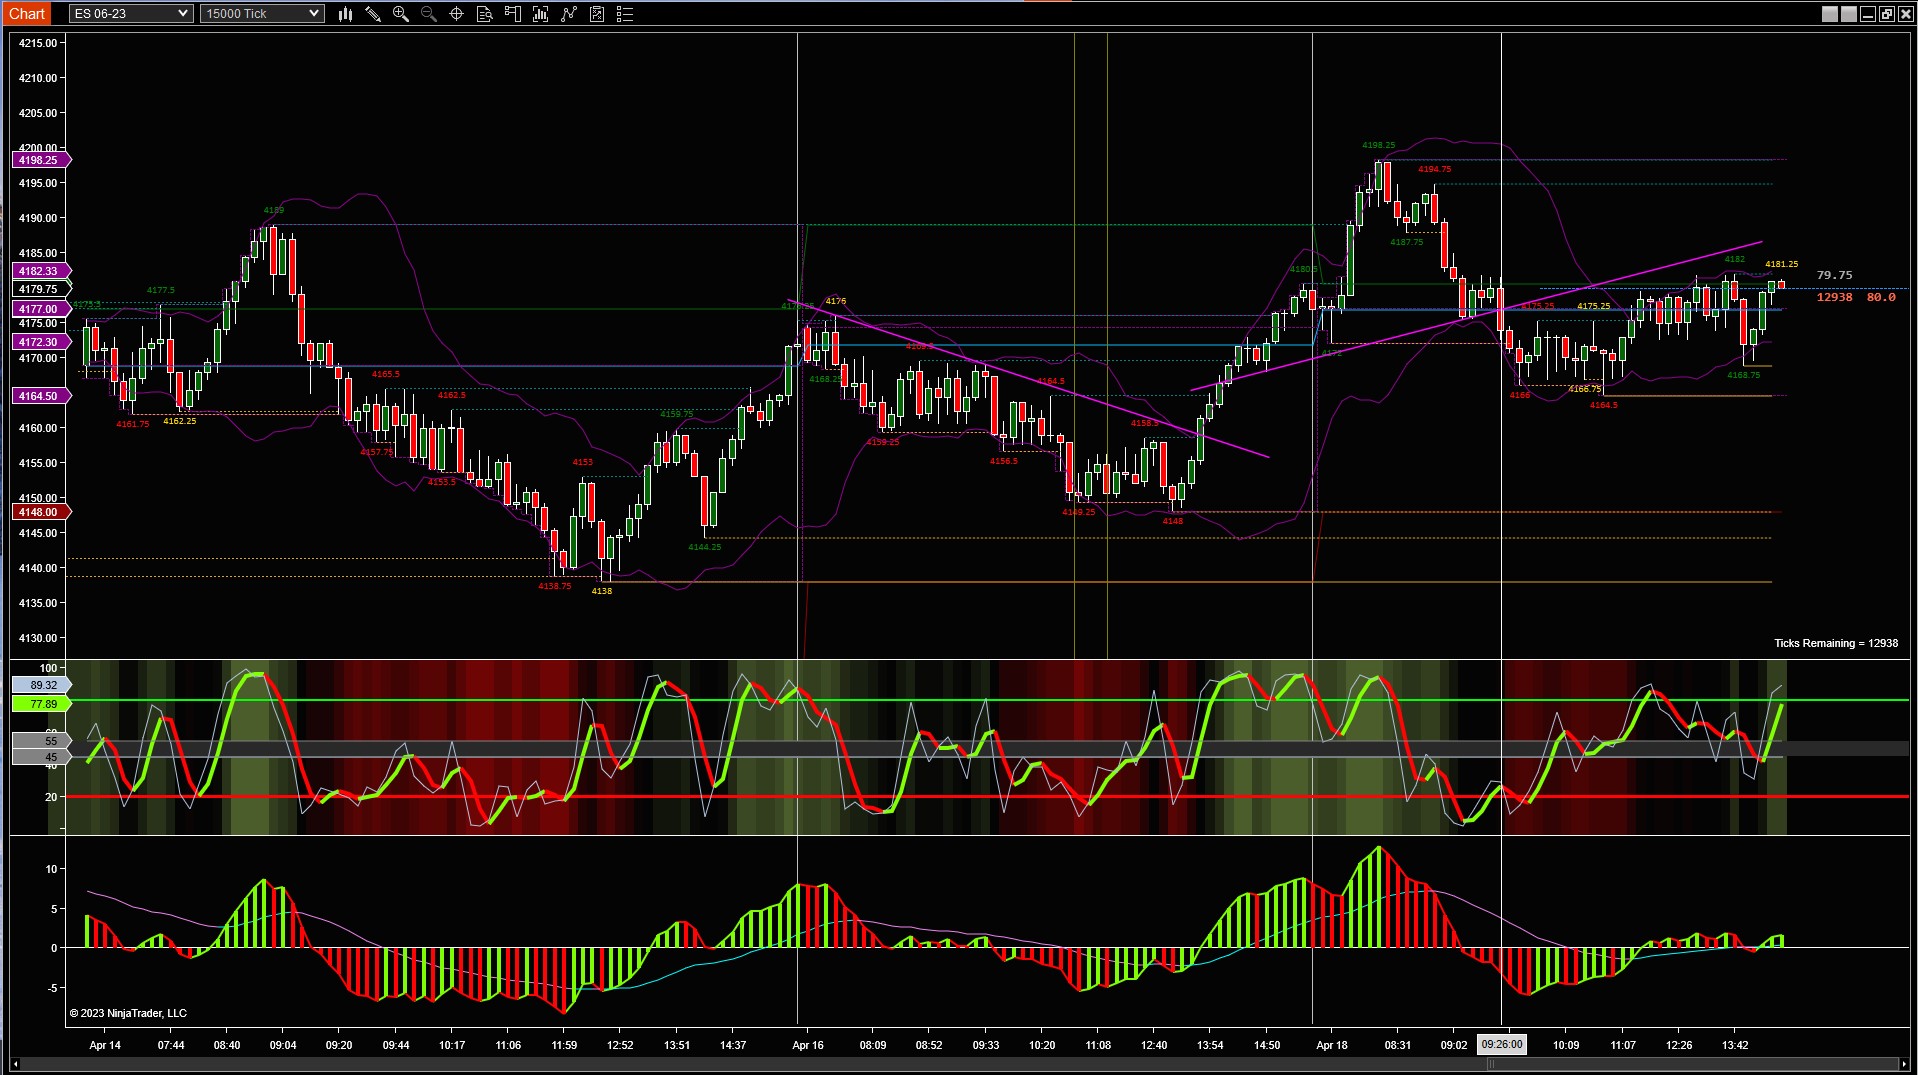The height and width of the screenshot is (1075, 1918).
Task: Expand the ES 06-23 instrument dropdown
Action: point(131,14)
